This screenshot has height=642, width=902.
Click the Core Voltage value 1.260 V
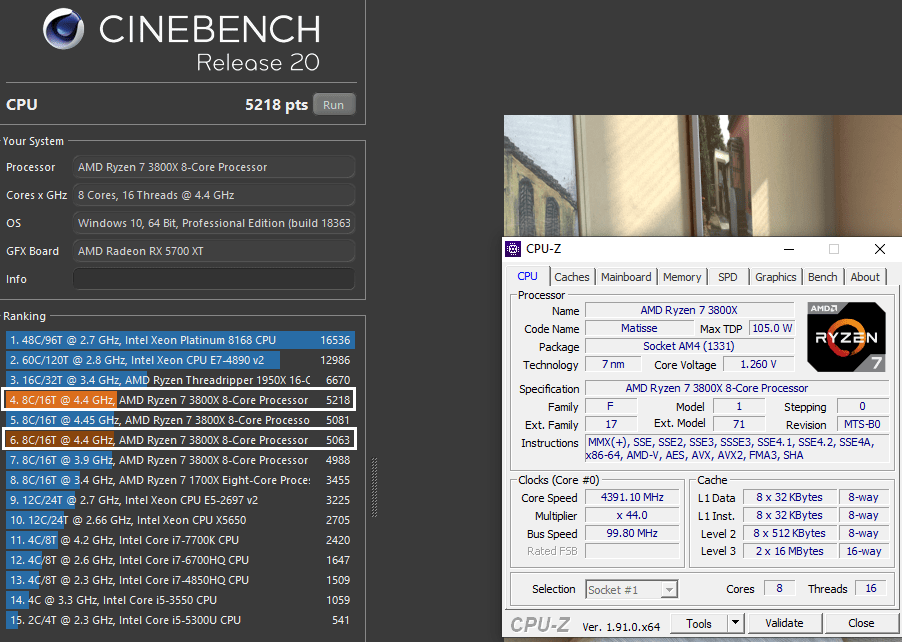click(758, 364)
